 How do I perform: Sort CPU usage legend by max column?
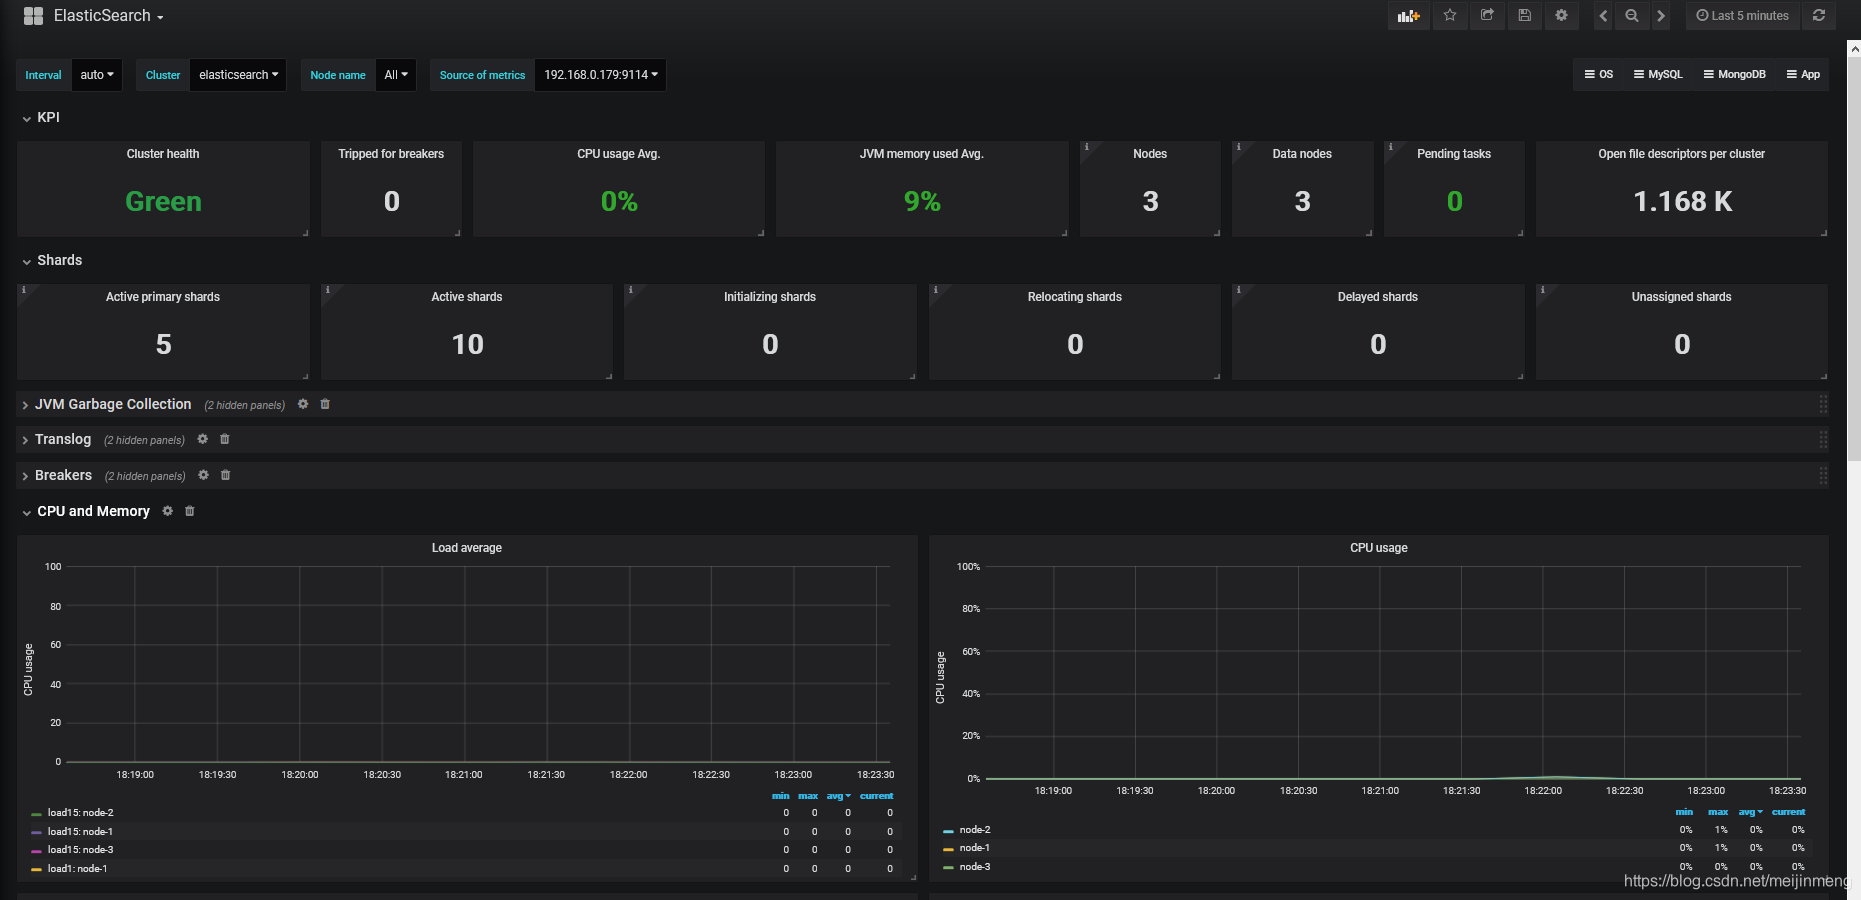(x=1718, y=812)
